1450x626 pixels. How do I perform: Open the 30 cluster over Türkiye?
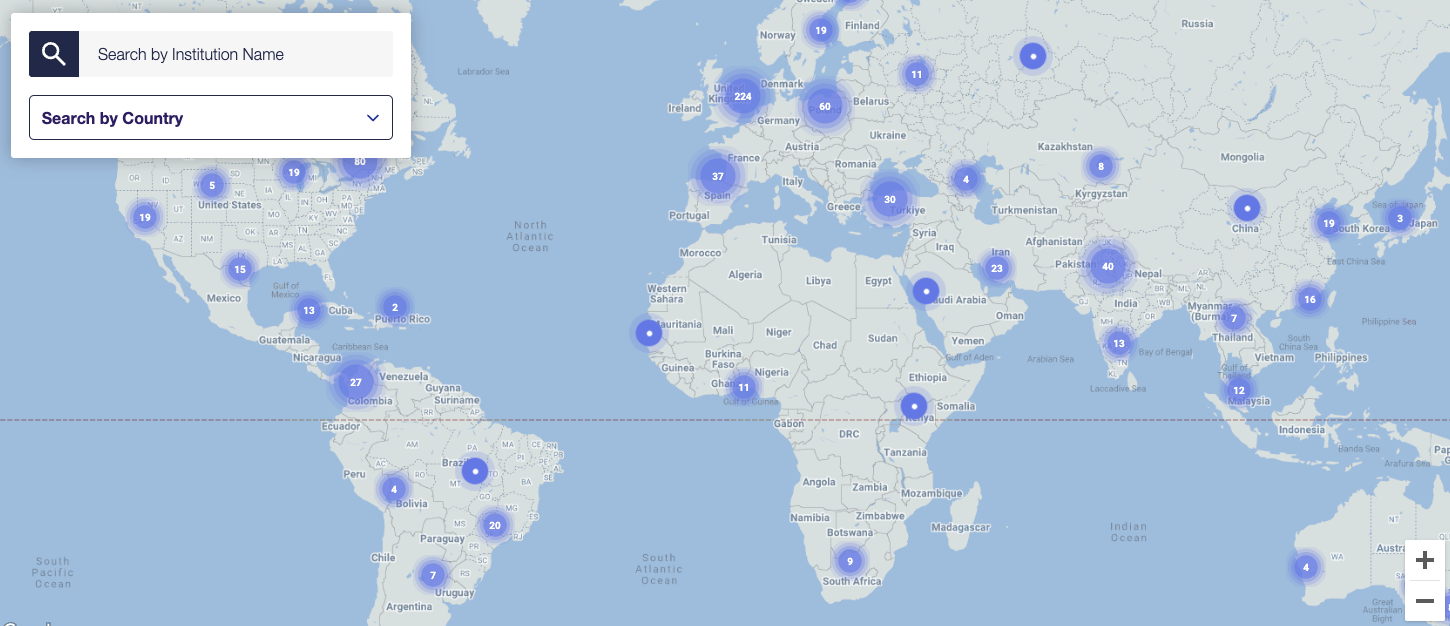pyautogui.click(x=889, y=199)
